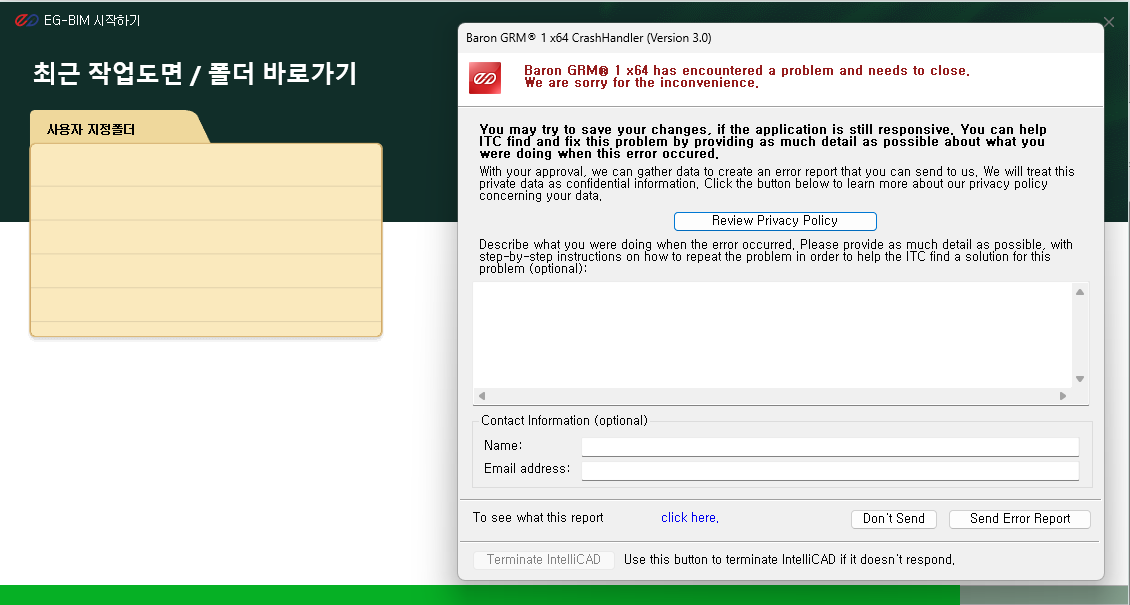
Task: Click the description box scroll down arrow
Action: (1080, 379)
